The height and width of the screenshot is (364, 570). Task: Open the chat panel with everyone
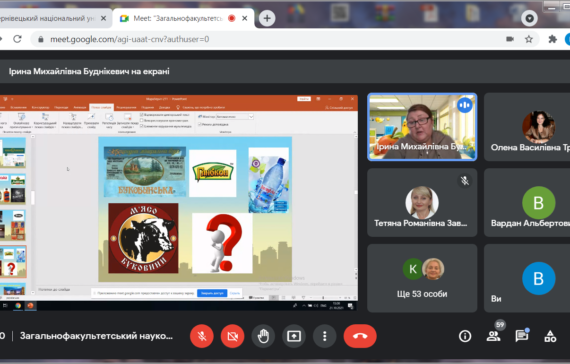522,336
